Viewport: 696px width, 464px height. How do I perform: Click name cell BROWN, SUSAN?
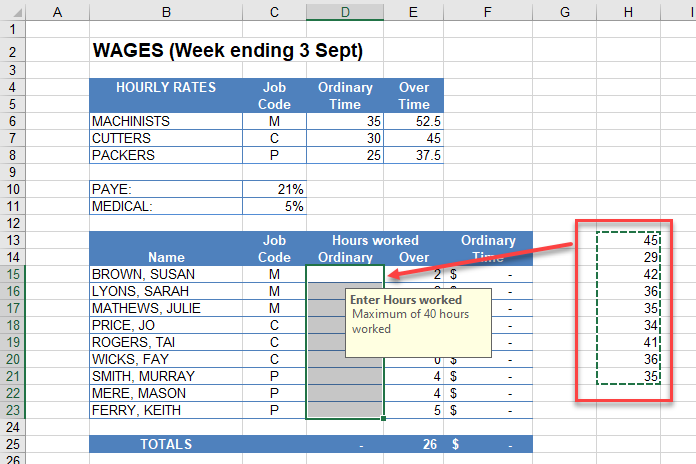[165, 274]
